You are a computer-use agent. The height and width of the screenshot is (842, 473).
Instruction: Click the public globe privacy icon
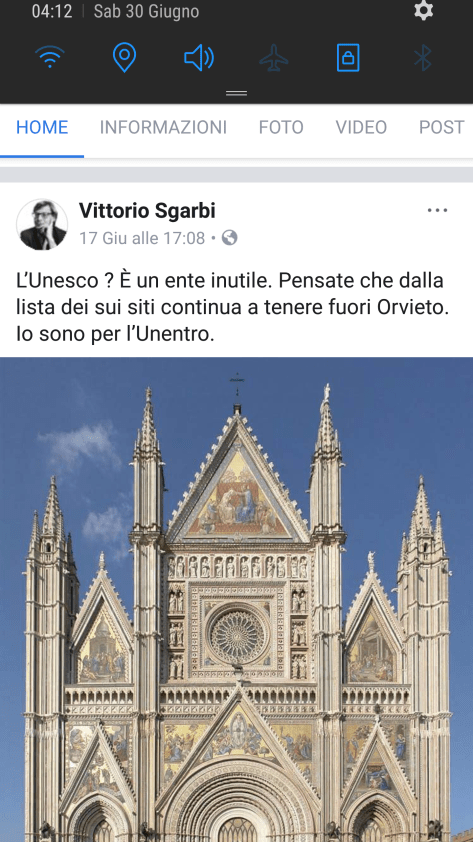point(230,237)
